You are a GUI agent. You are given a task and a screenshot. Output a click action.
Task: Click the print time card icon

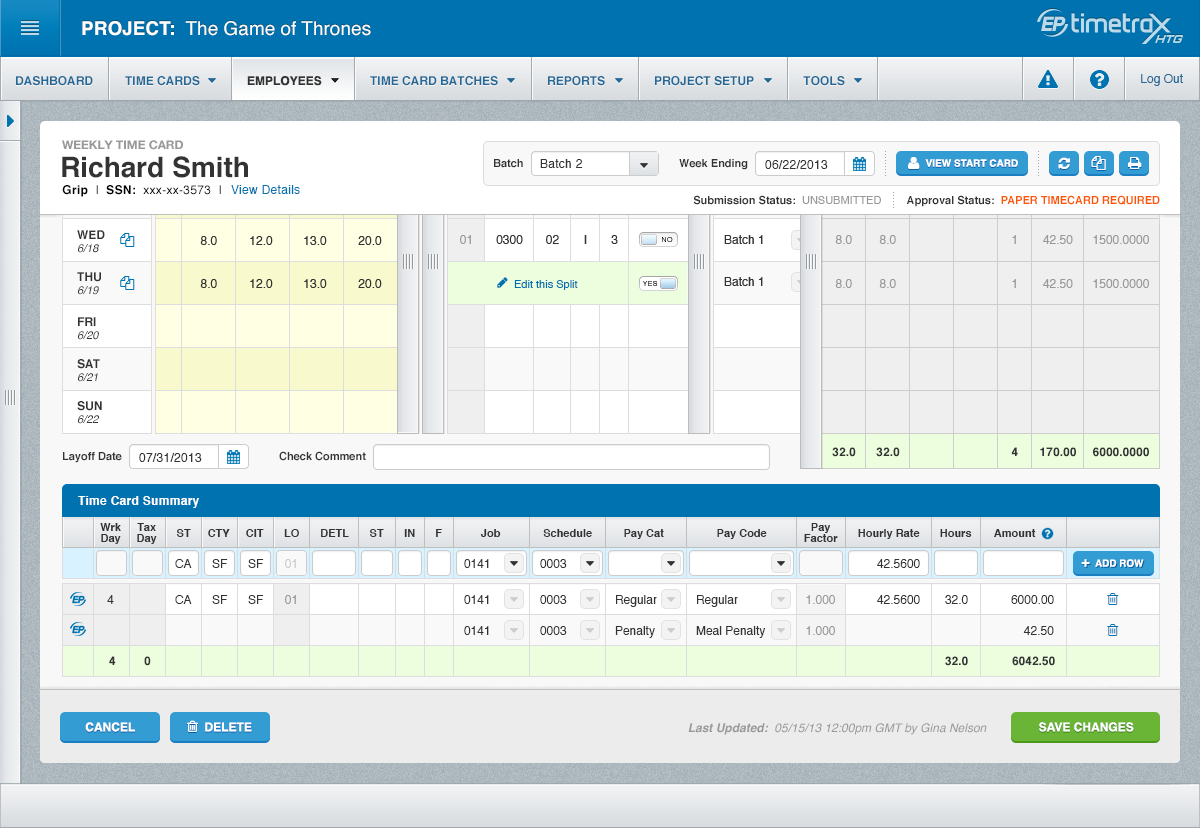[x=1133, y=163]
